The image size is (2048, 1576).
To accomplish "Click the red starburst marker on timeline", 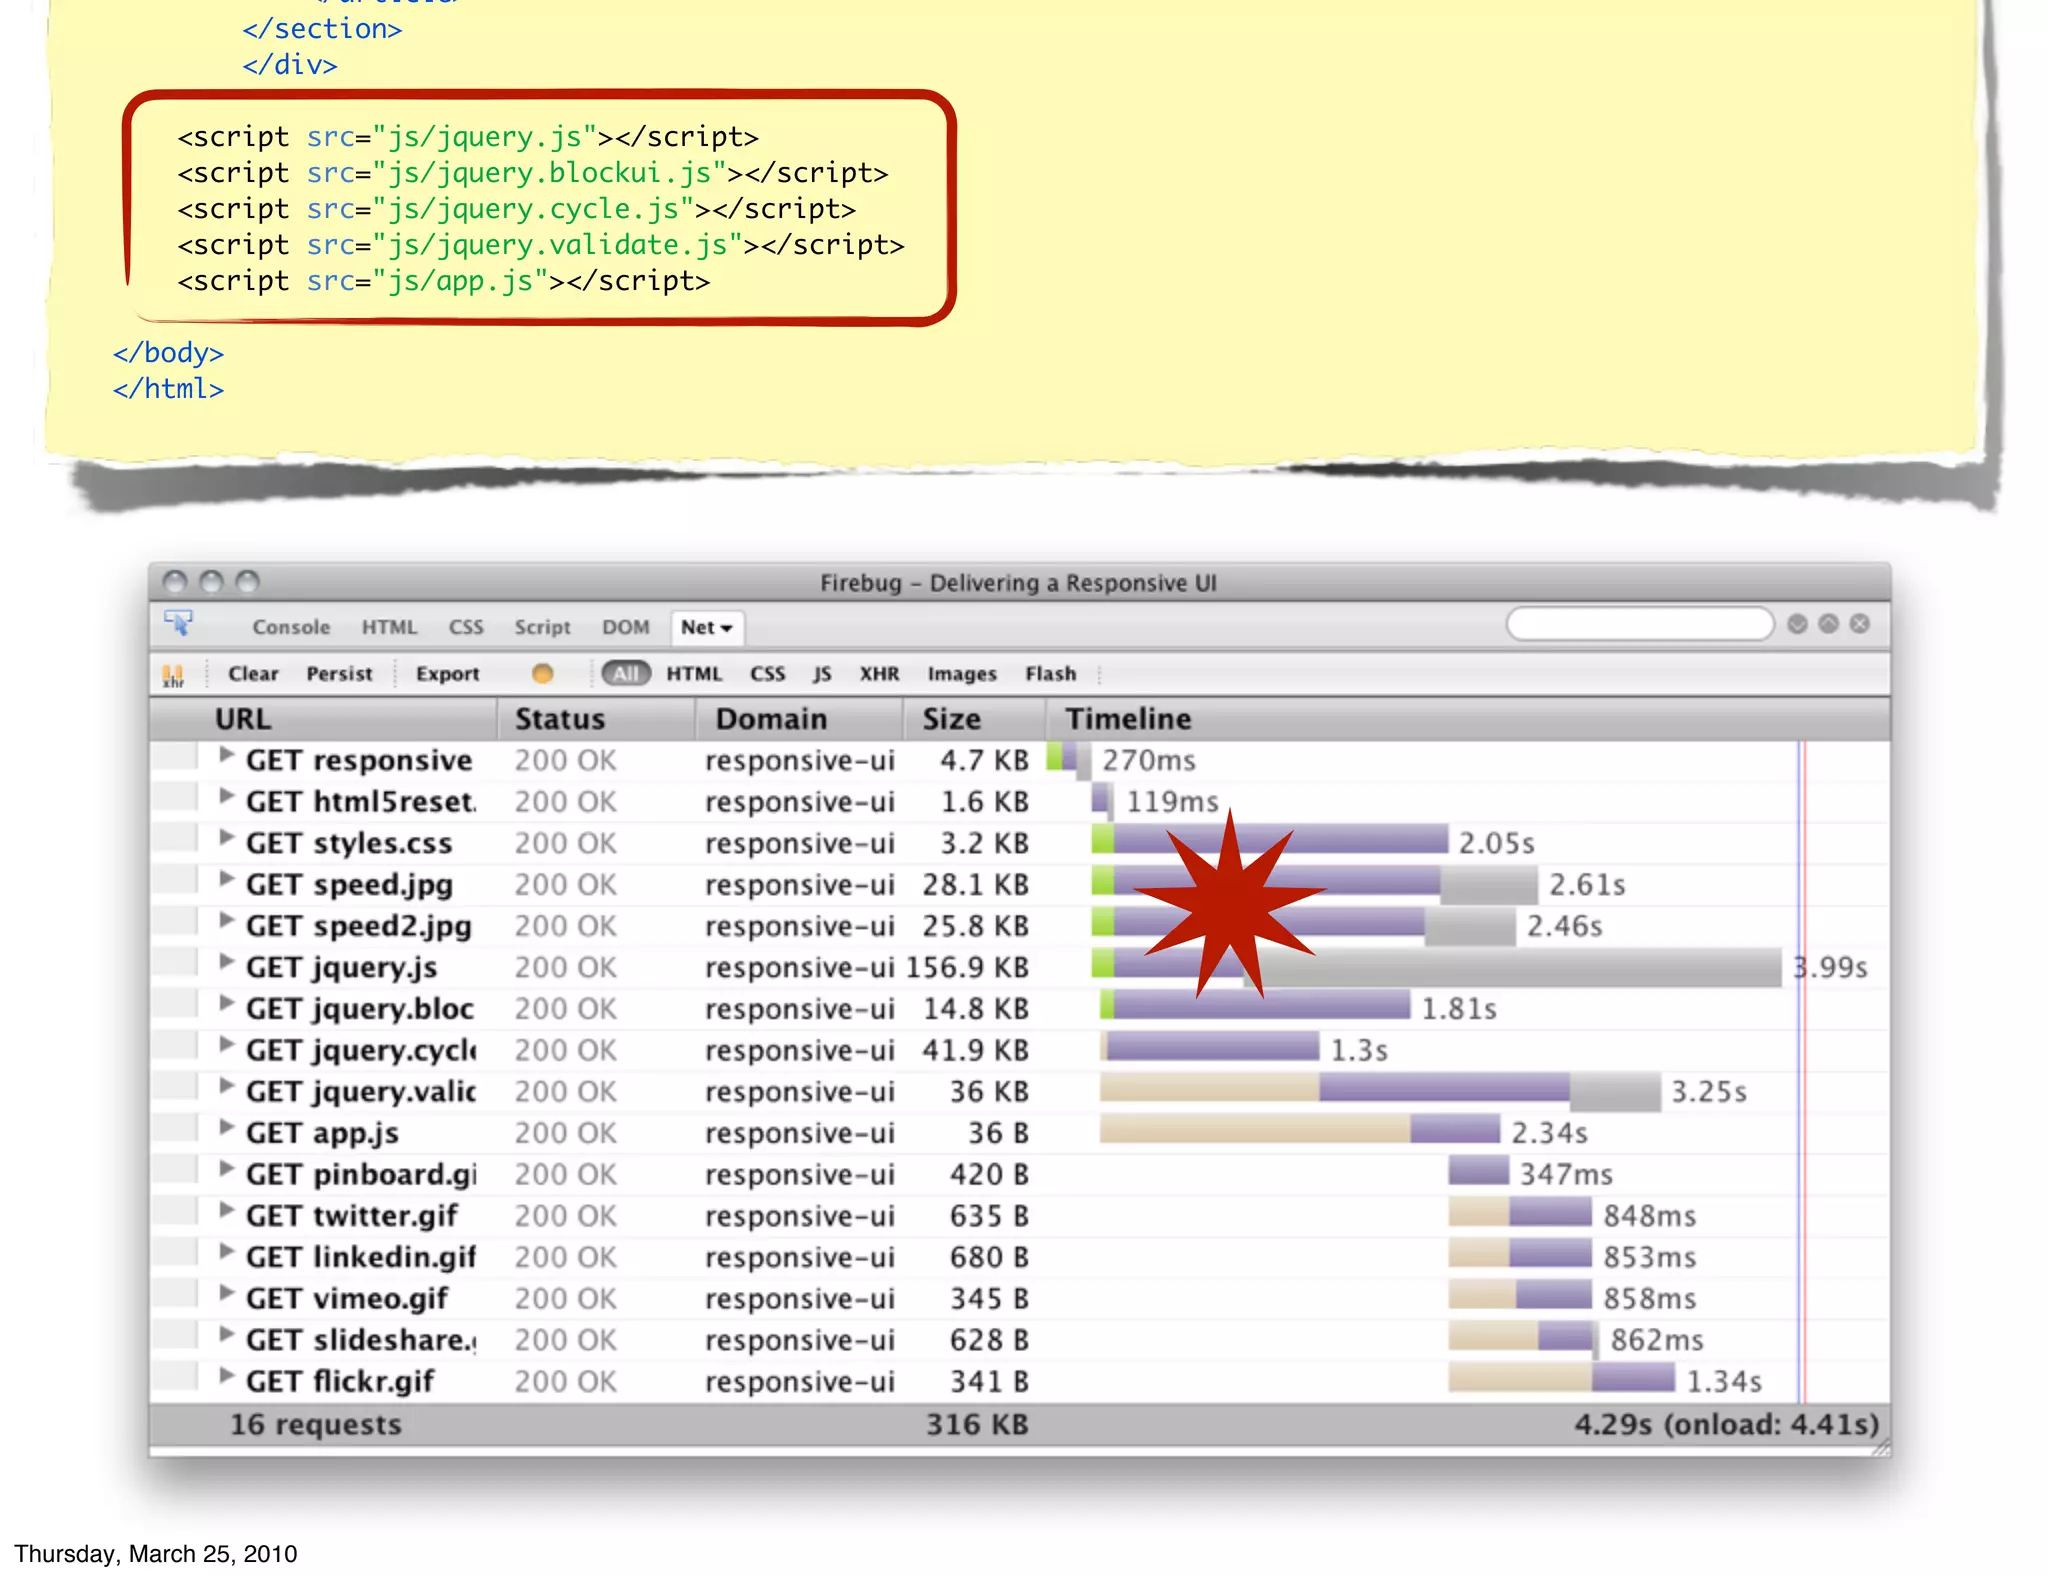I will (1231, 905).
